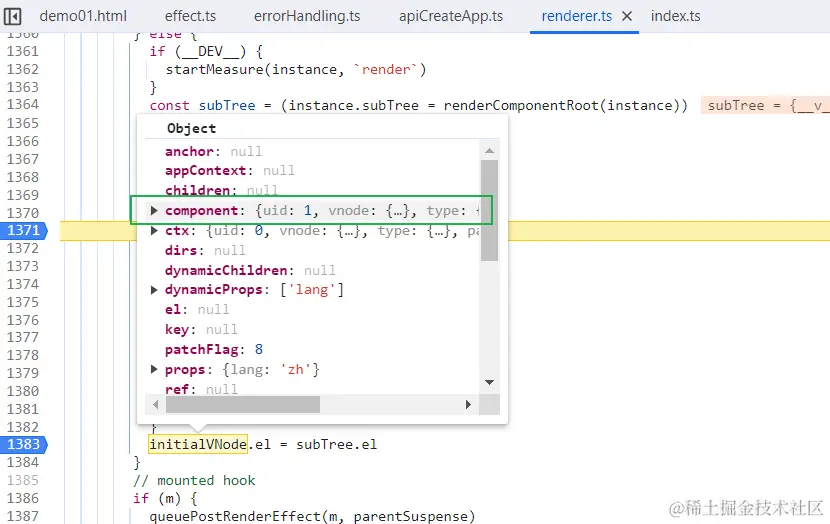The width and height of the screenshot is (830, 524).
Task: Expand the component property in popup
Action: [x=154, y=211]
